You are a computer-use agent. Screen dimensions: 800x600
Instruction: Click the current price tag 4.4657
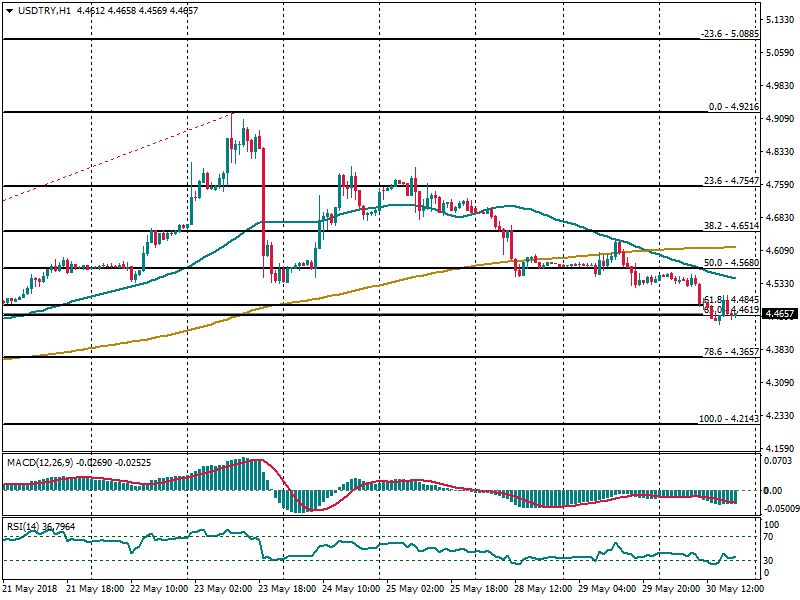(778, 314)
